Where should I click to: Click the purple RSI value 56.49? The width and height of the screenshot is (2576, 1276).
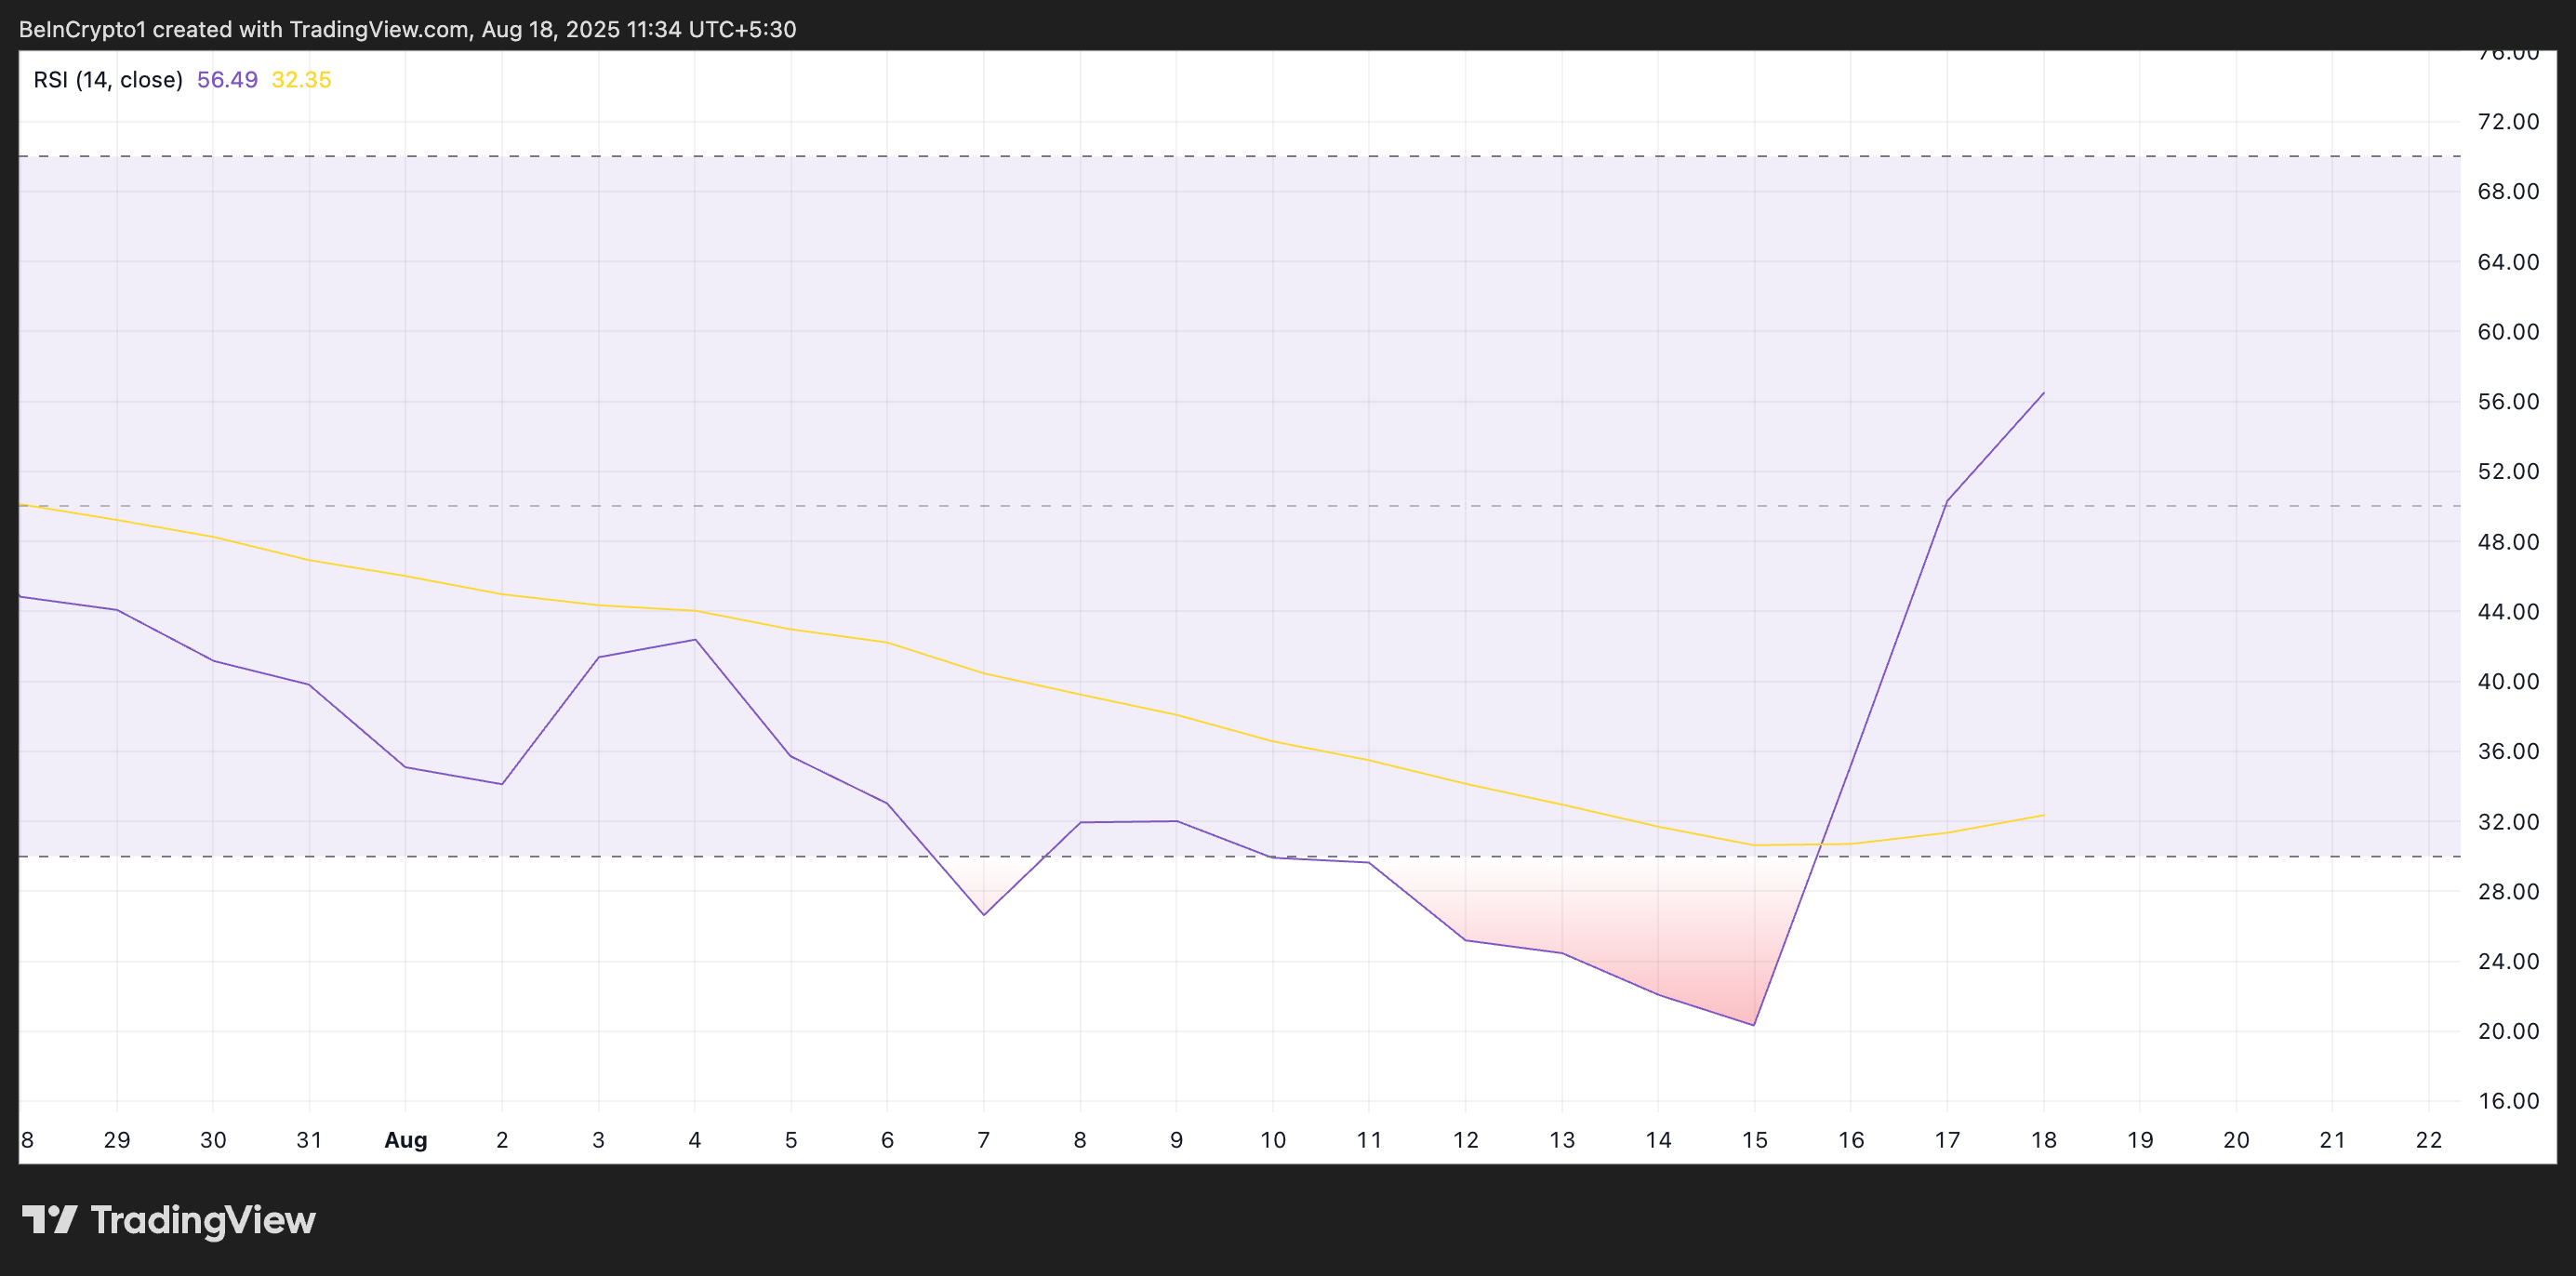[x=228, y=80]
